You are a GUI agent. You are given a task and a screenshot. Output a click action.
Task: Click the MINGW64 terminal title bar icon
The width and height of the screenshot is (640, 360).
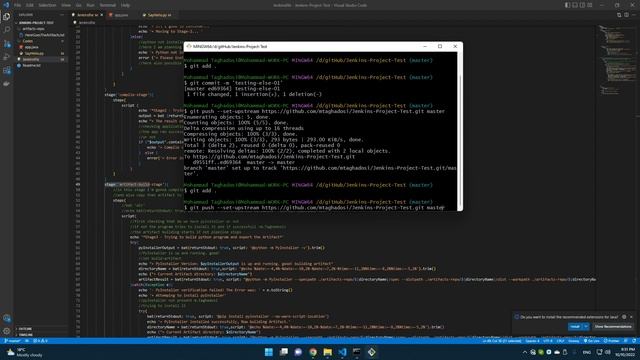pyautogui.click(x=189, y=47)
